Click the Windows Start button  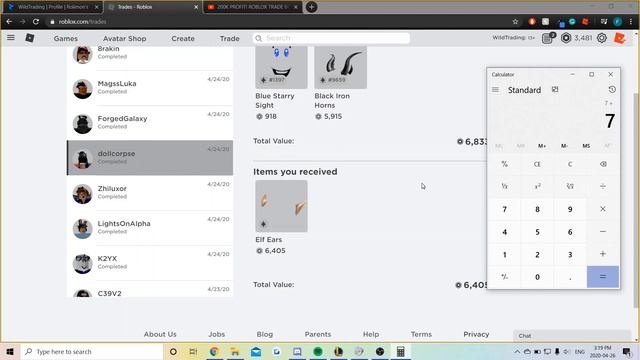click(10, 351)
